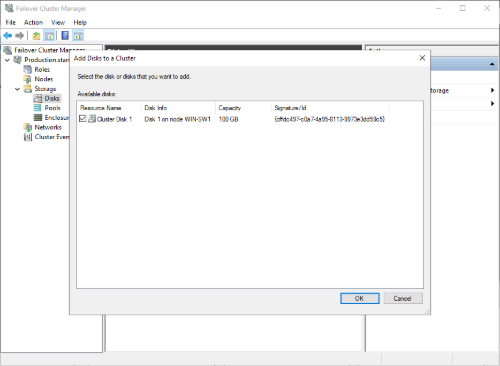The width and height of the screenshot is (500, 366).
Task: Sort by Signature/Id column header
Action: click(x=330, y=108)
